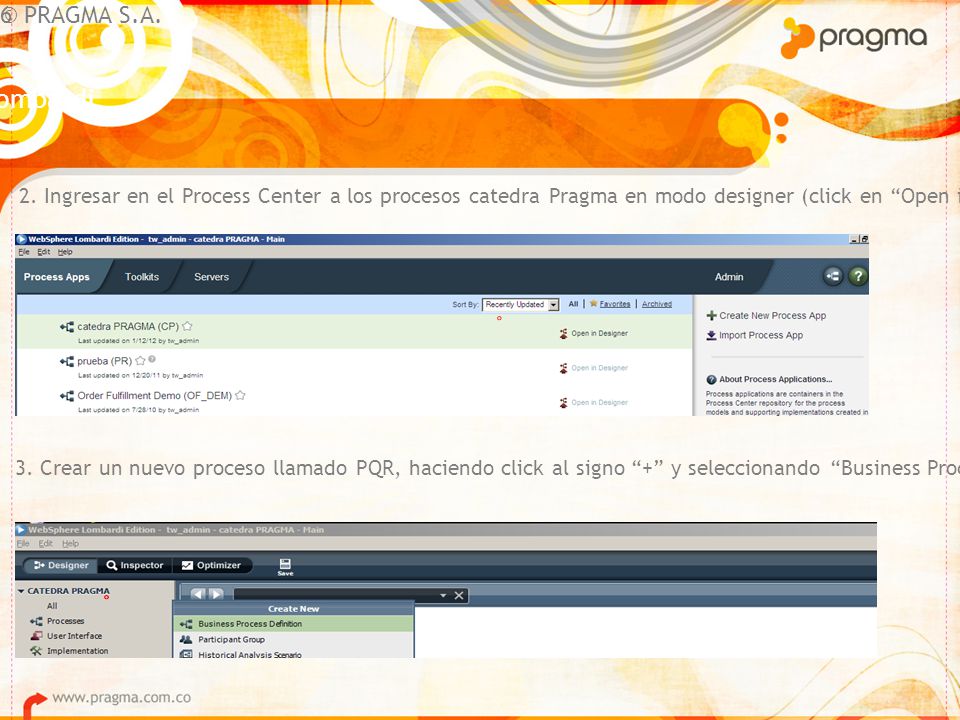
Task: Click the About Process Applications info icon
Action: 711,380
